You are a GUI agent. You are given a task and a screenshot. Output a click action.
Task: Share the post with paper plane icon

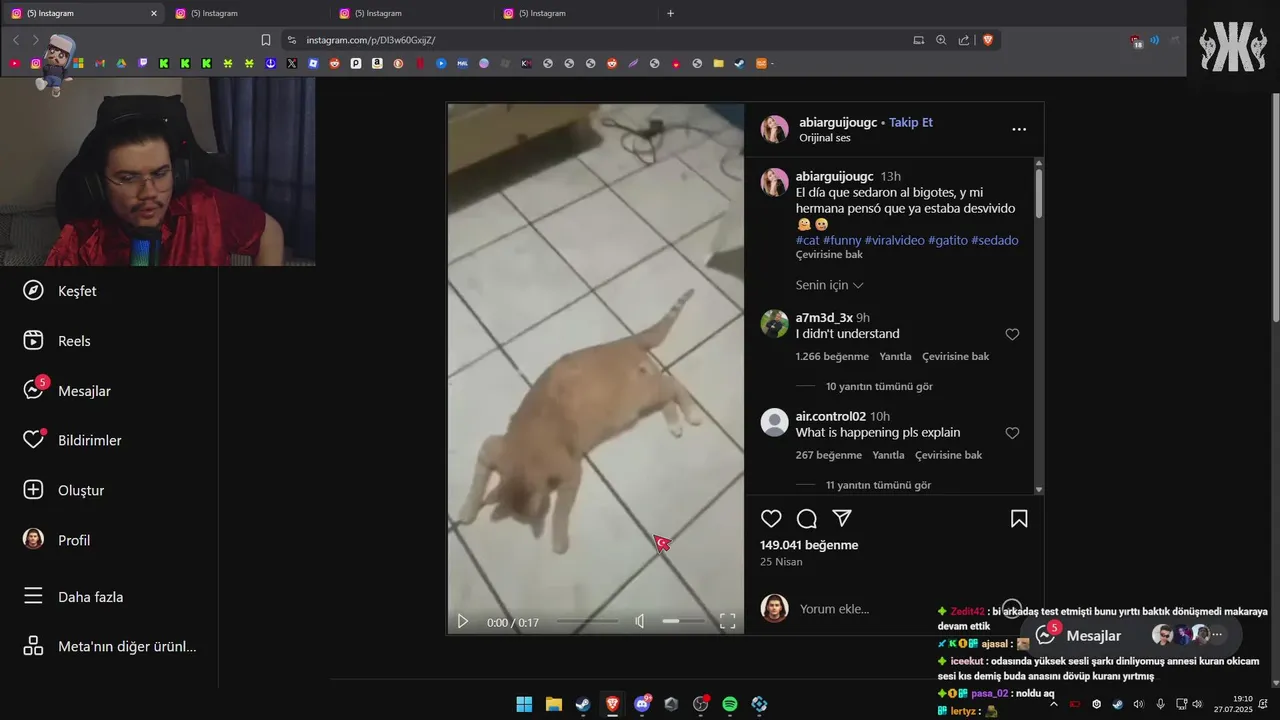(842, 518)
